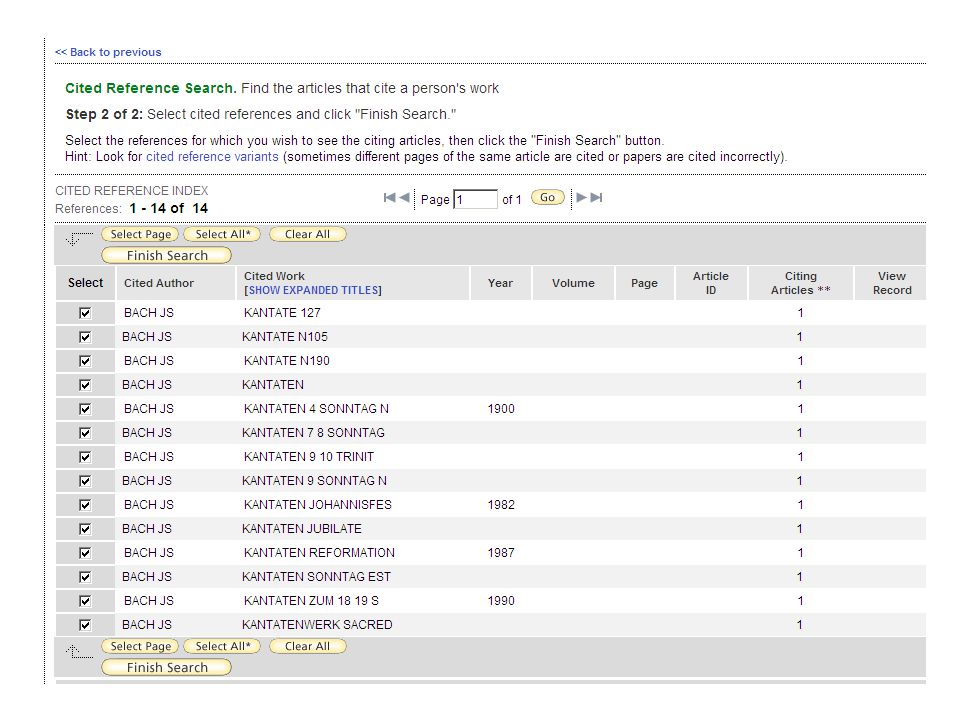Click the KANTATENWERK SACRED cited work text
Screen dimensions: 960x720
pyautogui.click(x=317, y=624)
